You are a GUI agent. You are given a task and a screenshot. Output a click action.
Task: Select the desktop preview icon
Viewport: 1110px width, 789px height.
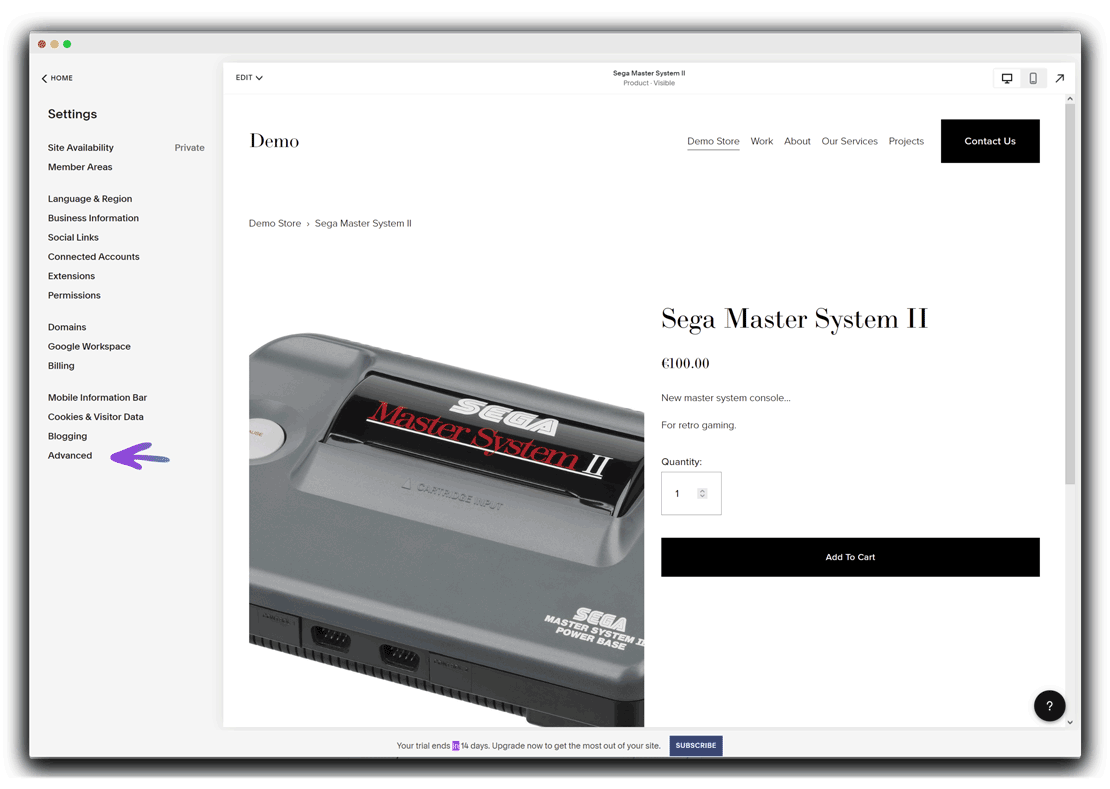tap(1007, 78)
